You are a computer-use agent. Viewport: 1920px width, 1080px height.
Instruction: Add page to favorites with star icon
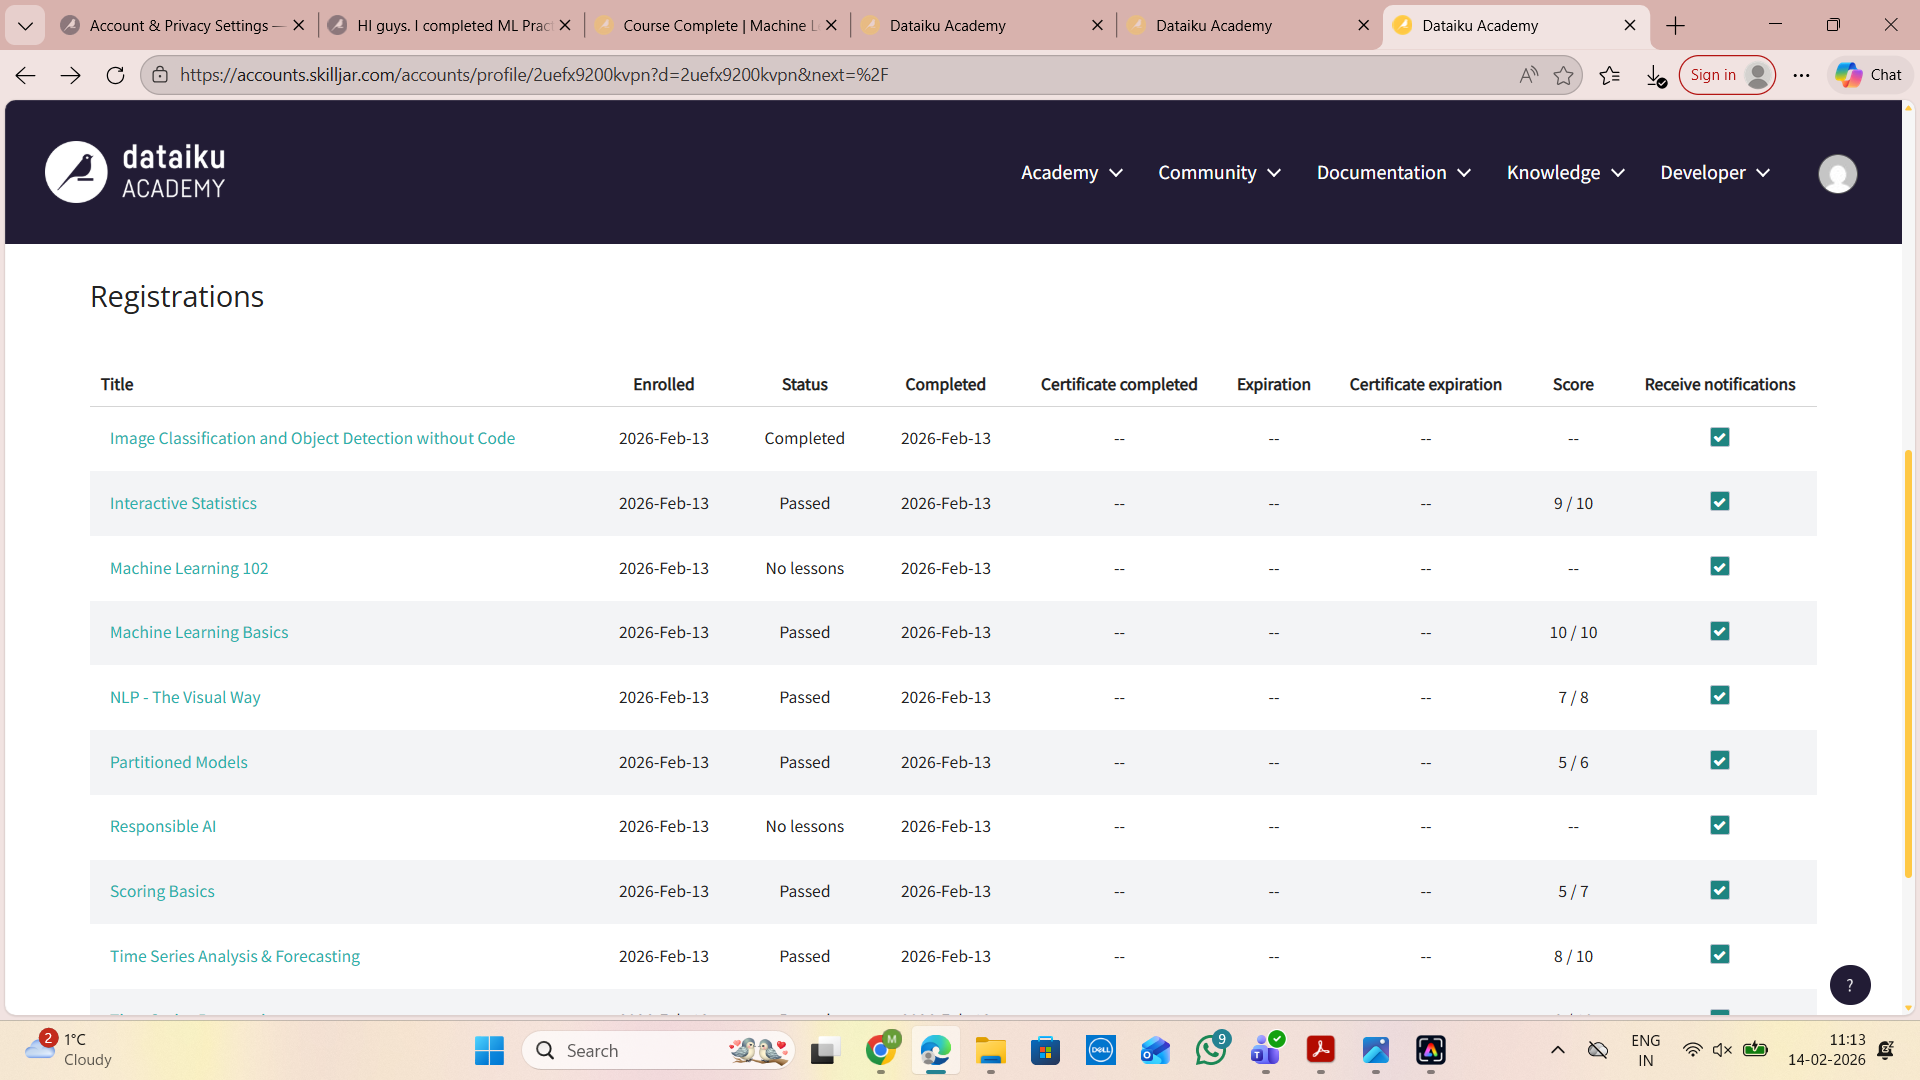pyautogui.click(x=1565, y=74)
